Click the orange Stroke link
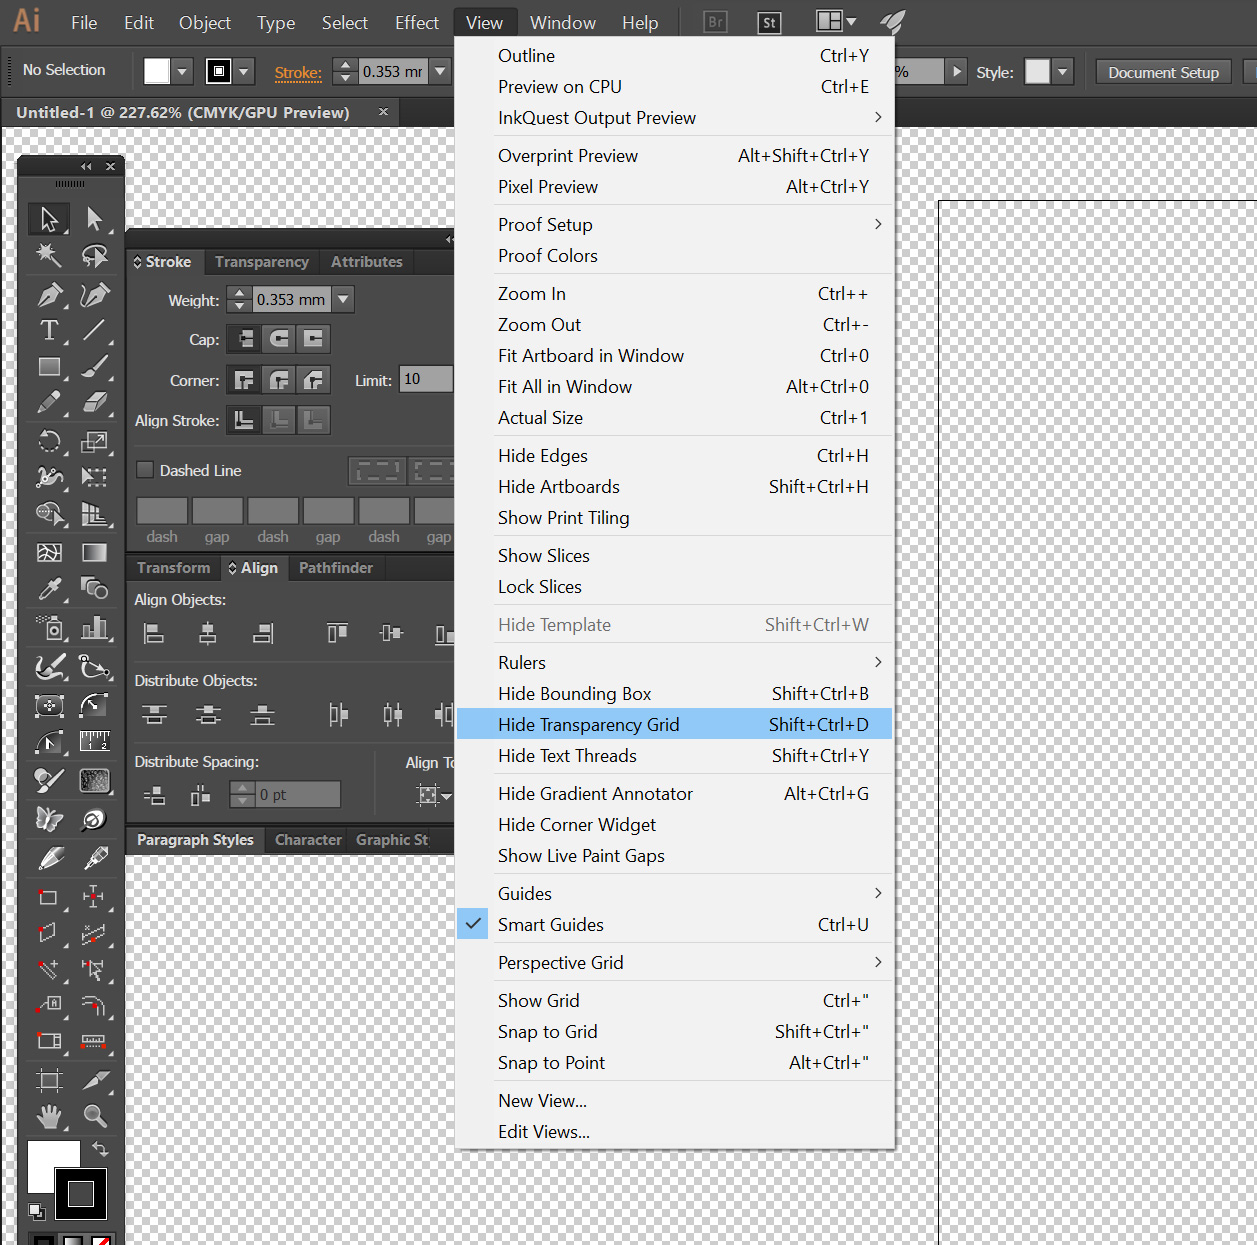Image resolution: width=1257 pixels, height=1245 pixels. coord(298,72)
